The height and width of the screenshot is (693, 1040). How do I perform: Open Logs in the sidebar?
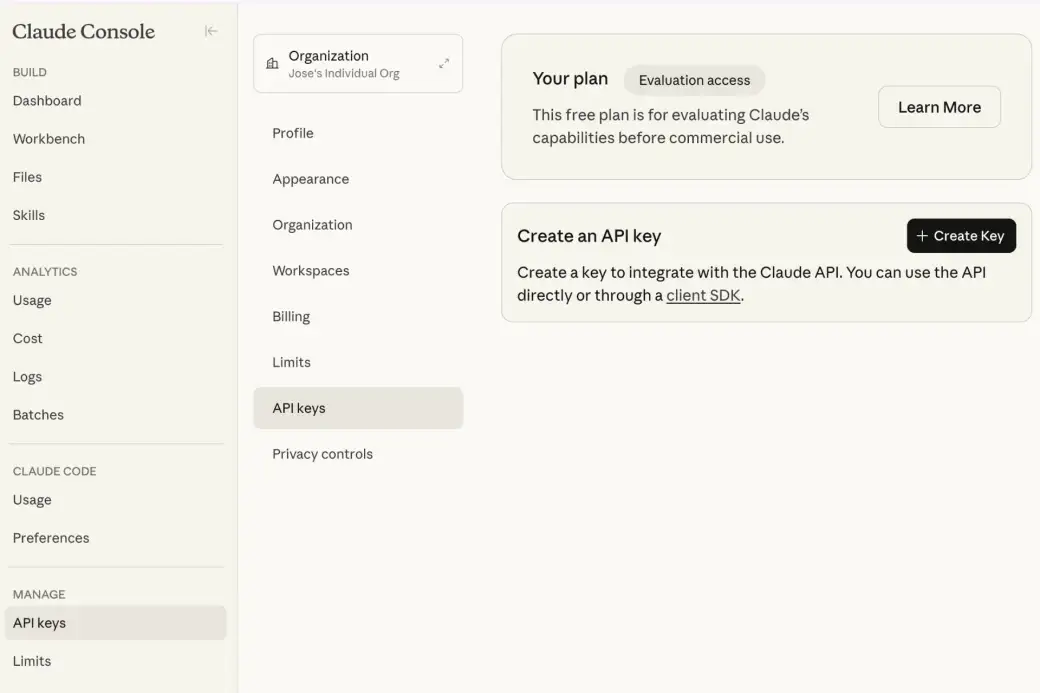(x=27, y=377)
